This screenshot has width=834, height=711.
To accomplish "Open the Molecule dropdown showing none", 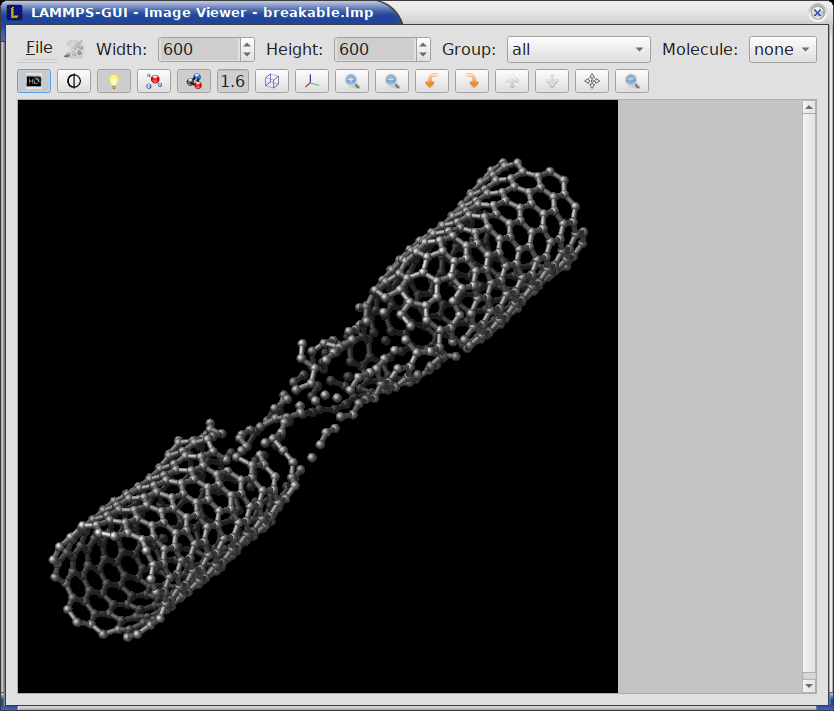I will [782, 50].
